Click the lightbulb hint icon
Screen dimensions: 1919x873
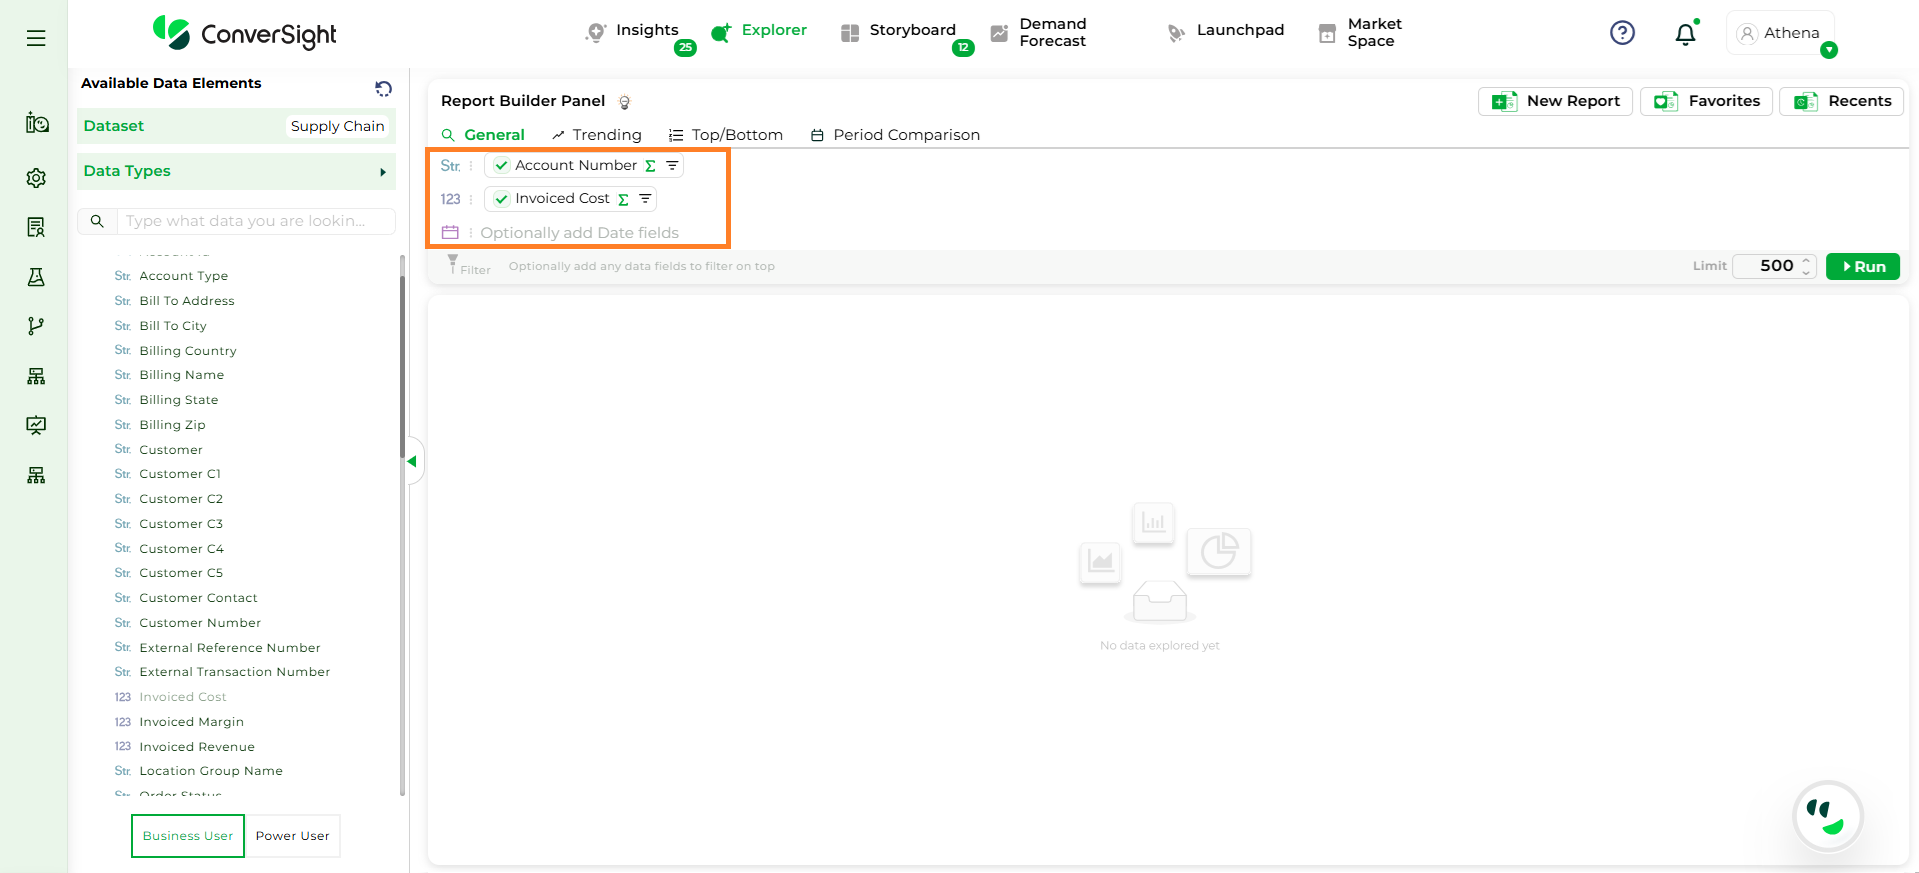pos(625,102)
